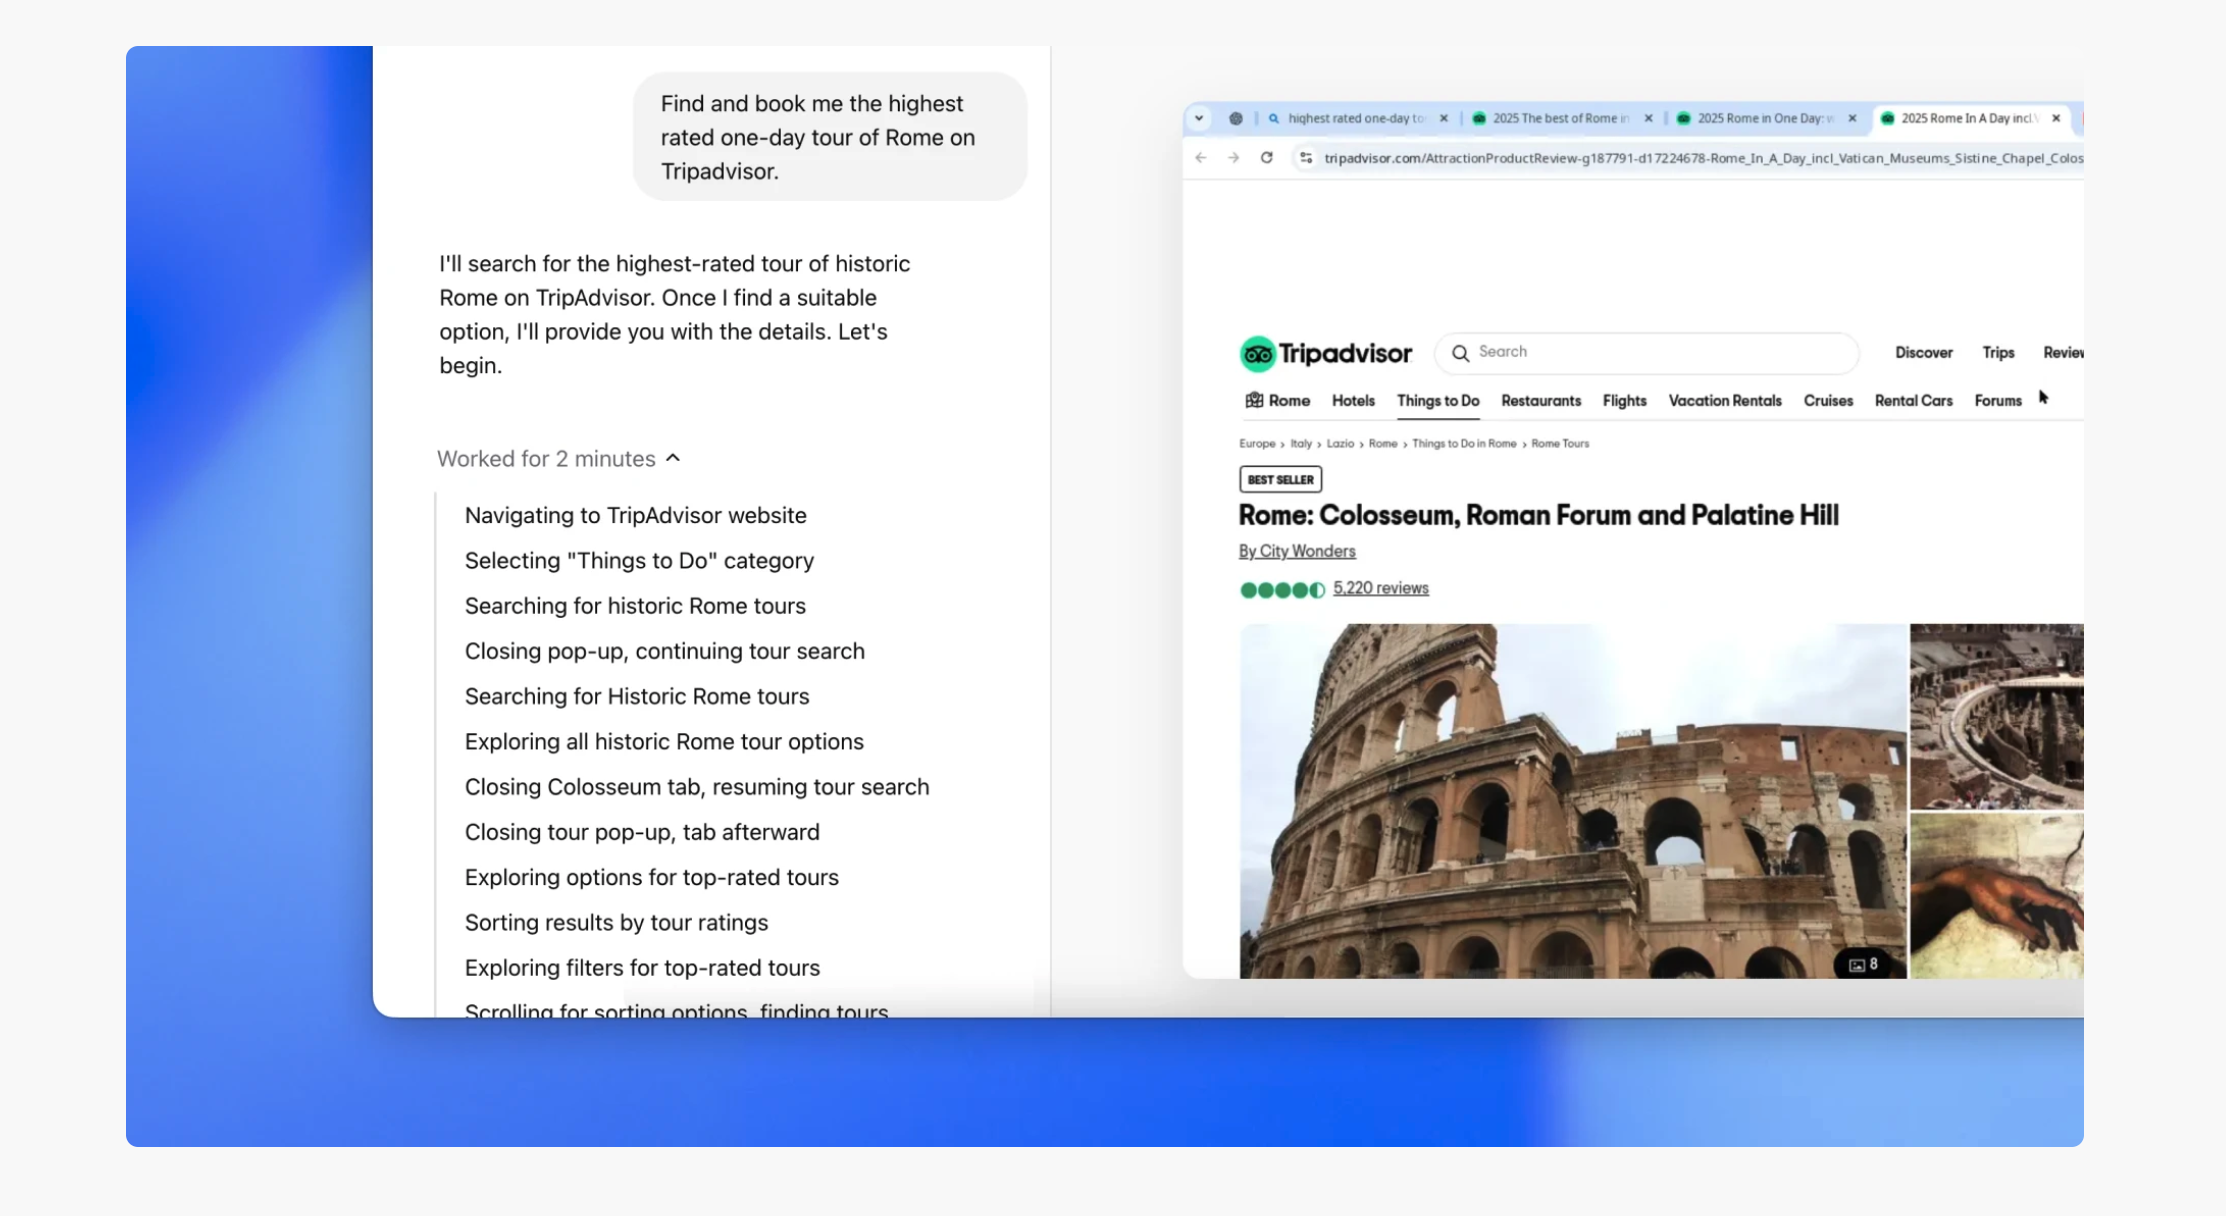Click the Tripadvisor search field
Image resolution: width=2226 pixels, height=1216 pixels.
1647,352
